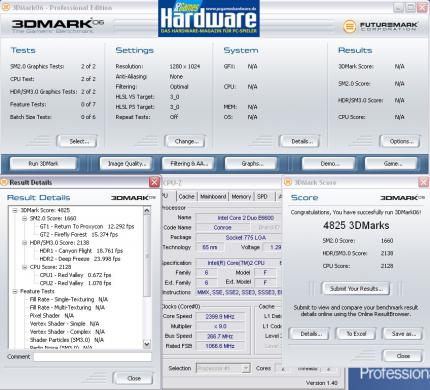
Task: Open system Details... button under System
Action: pyautogui.click(x=300, y=141)
